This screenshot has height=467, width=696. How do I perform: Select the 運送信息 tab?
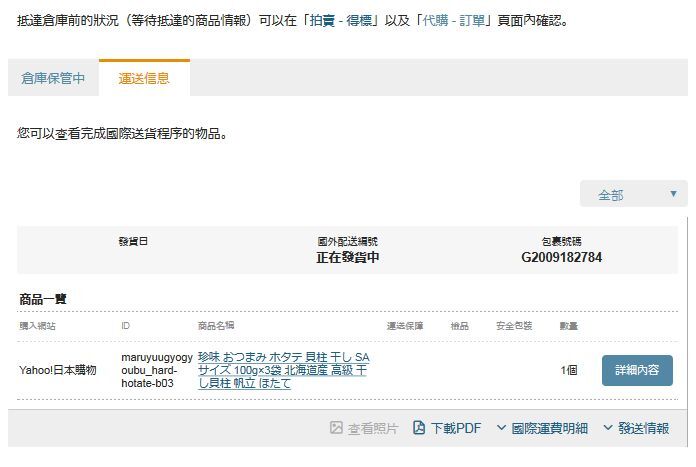[144, 78]
